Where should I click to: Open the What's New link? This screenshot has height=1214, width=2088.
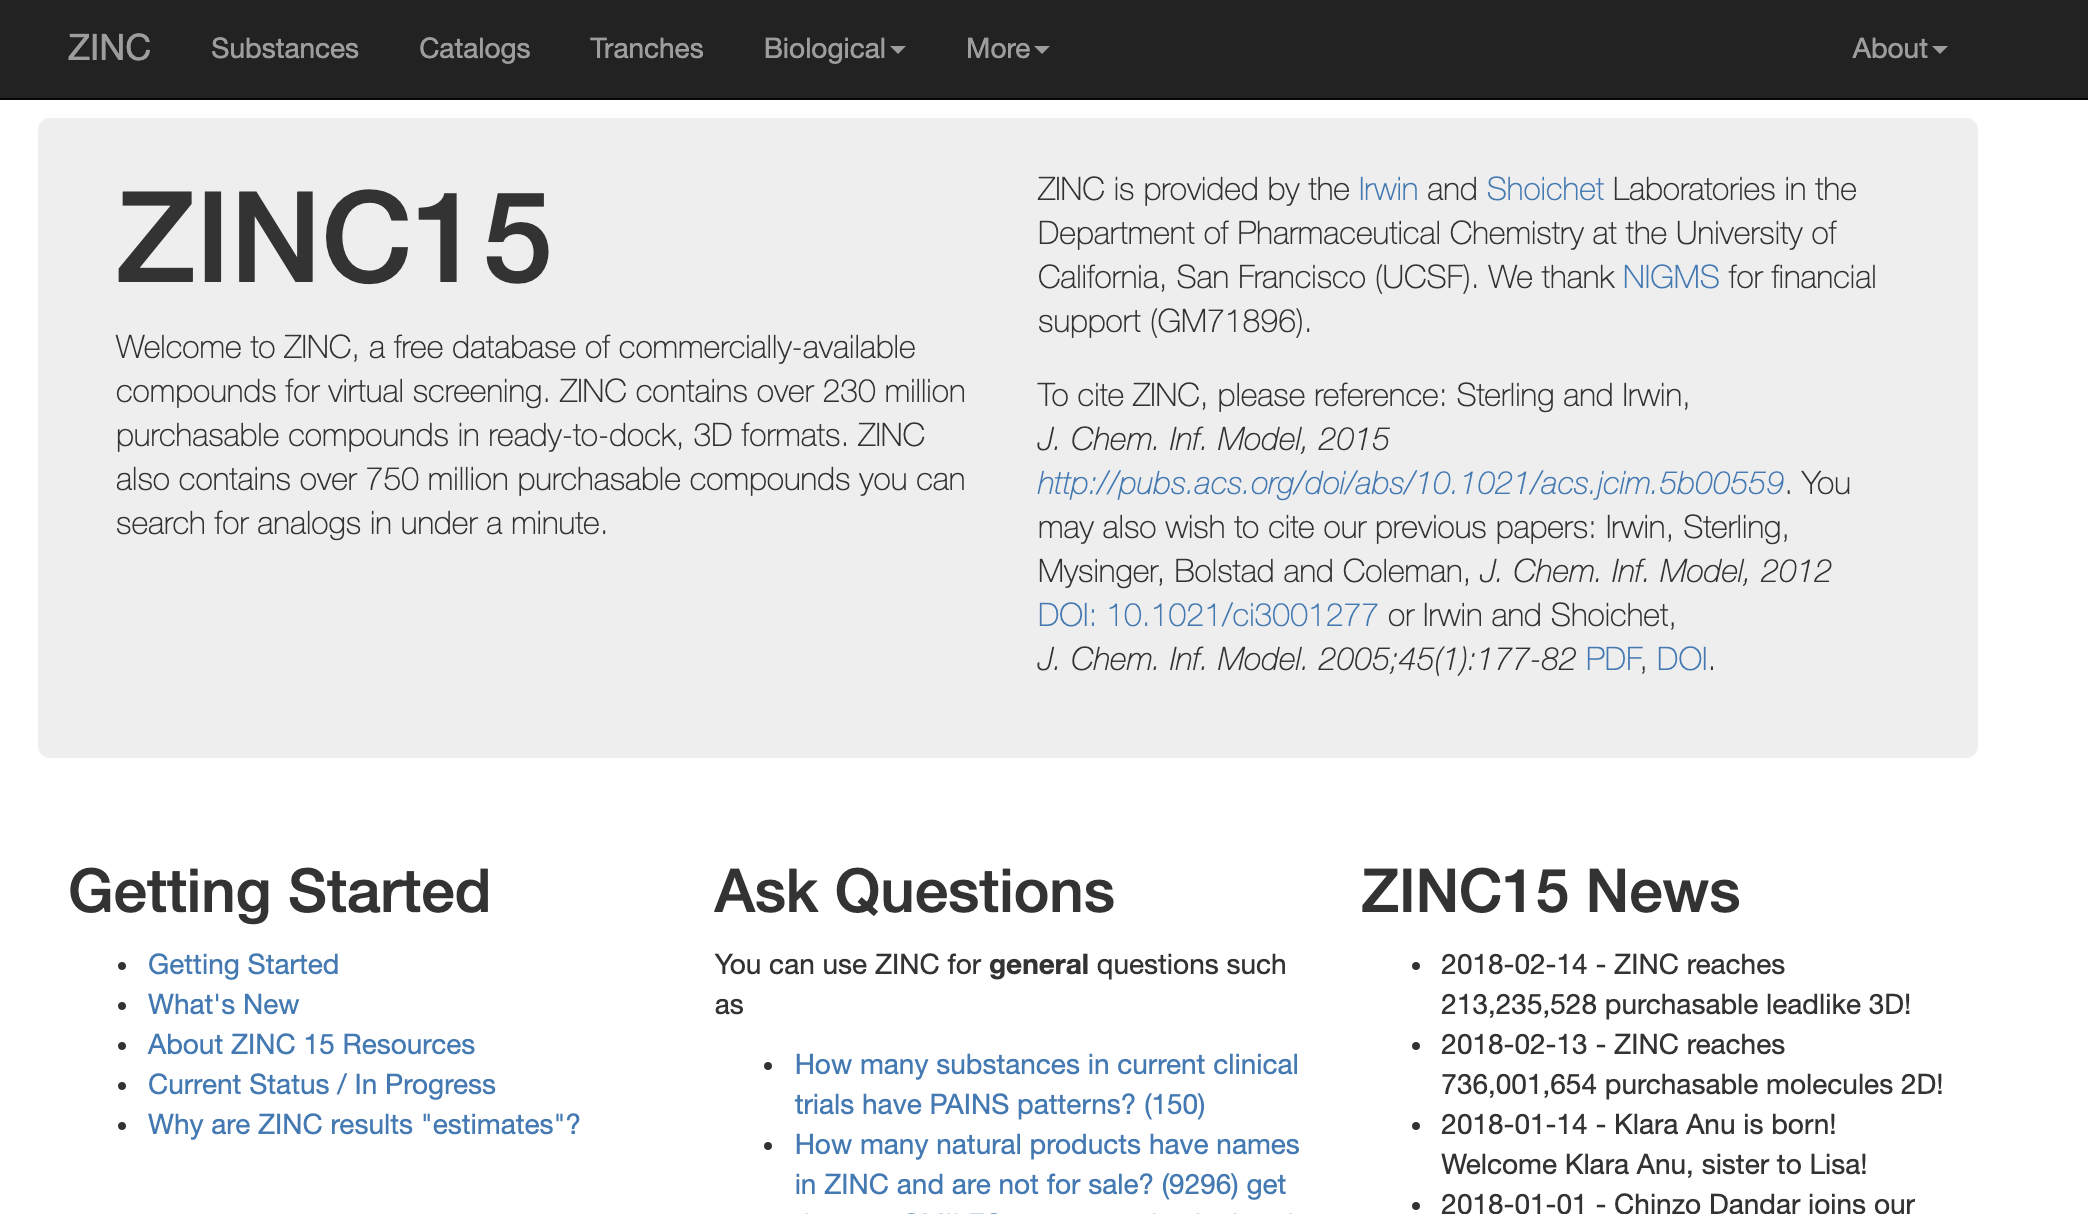tap(223, 1004)
